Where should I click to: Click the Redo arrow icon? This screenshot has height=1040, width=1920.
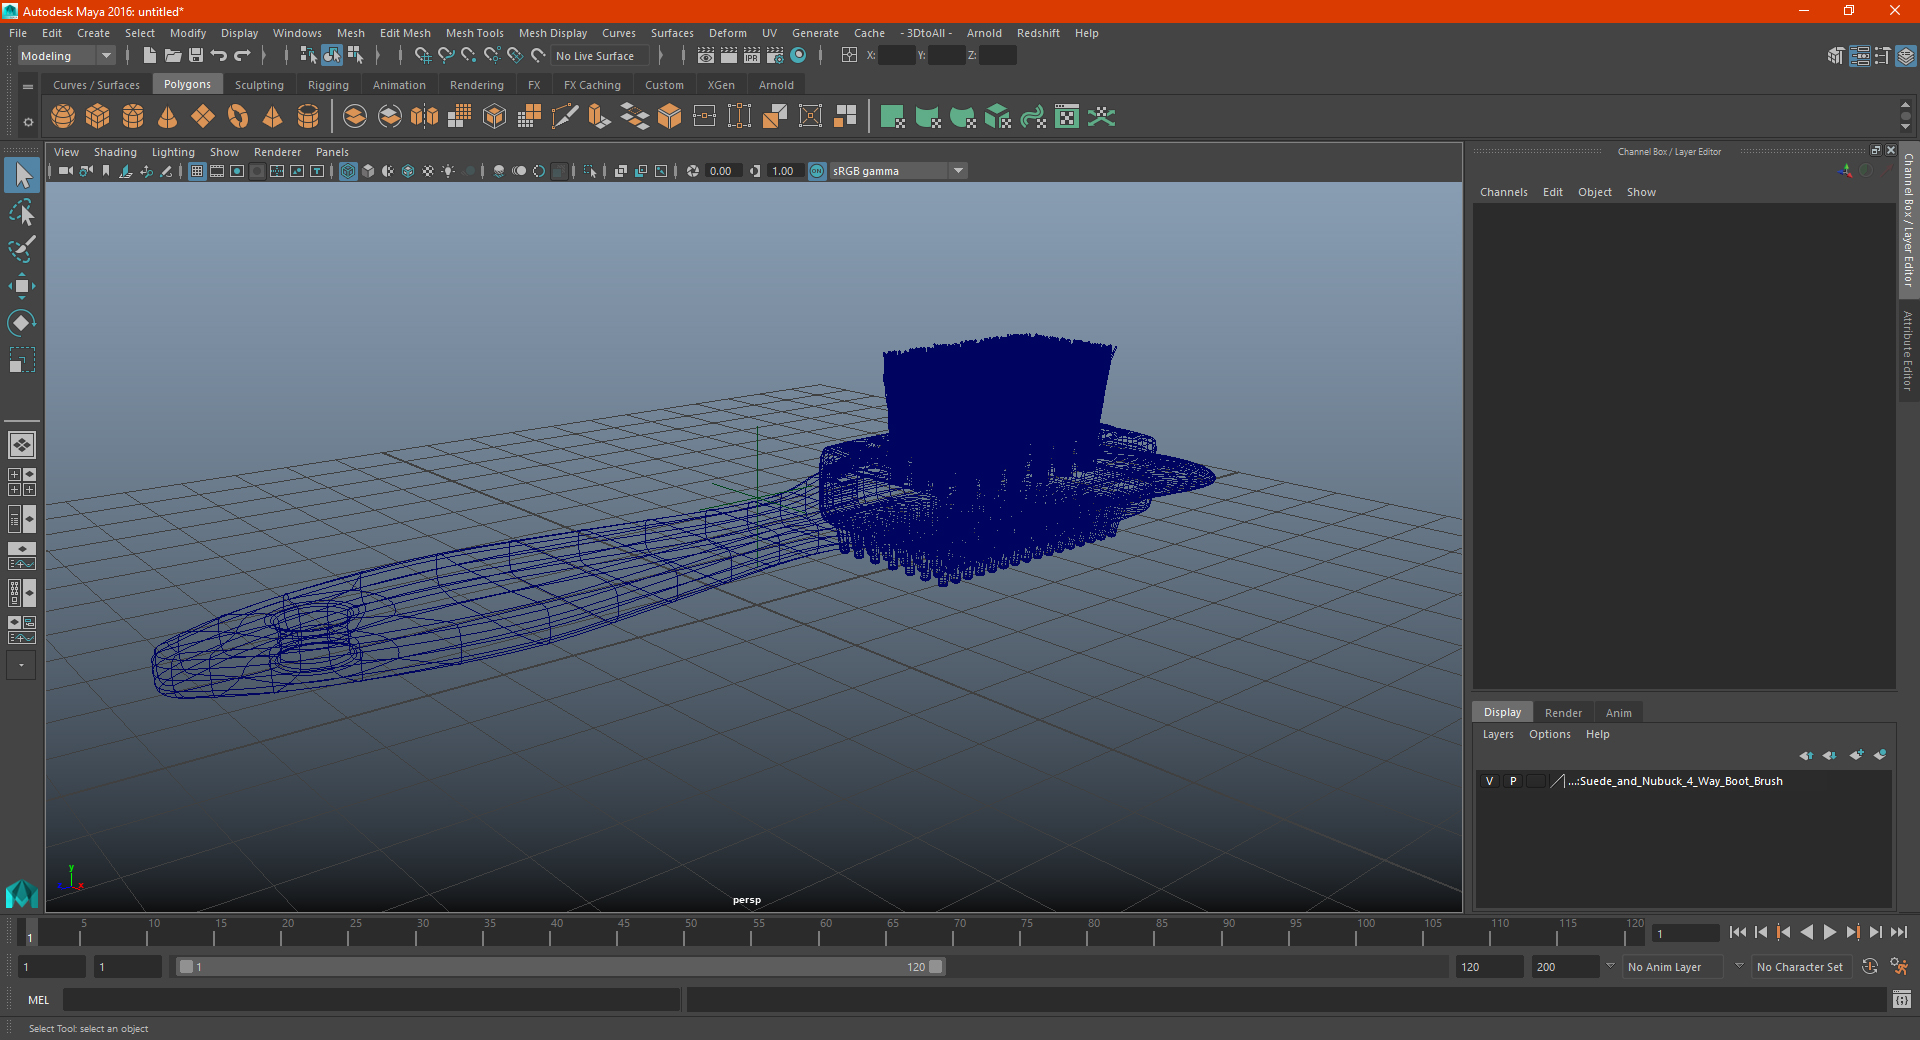[242, 56]
